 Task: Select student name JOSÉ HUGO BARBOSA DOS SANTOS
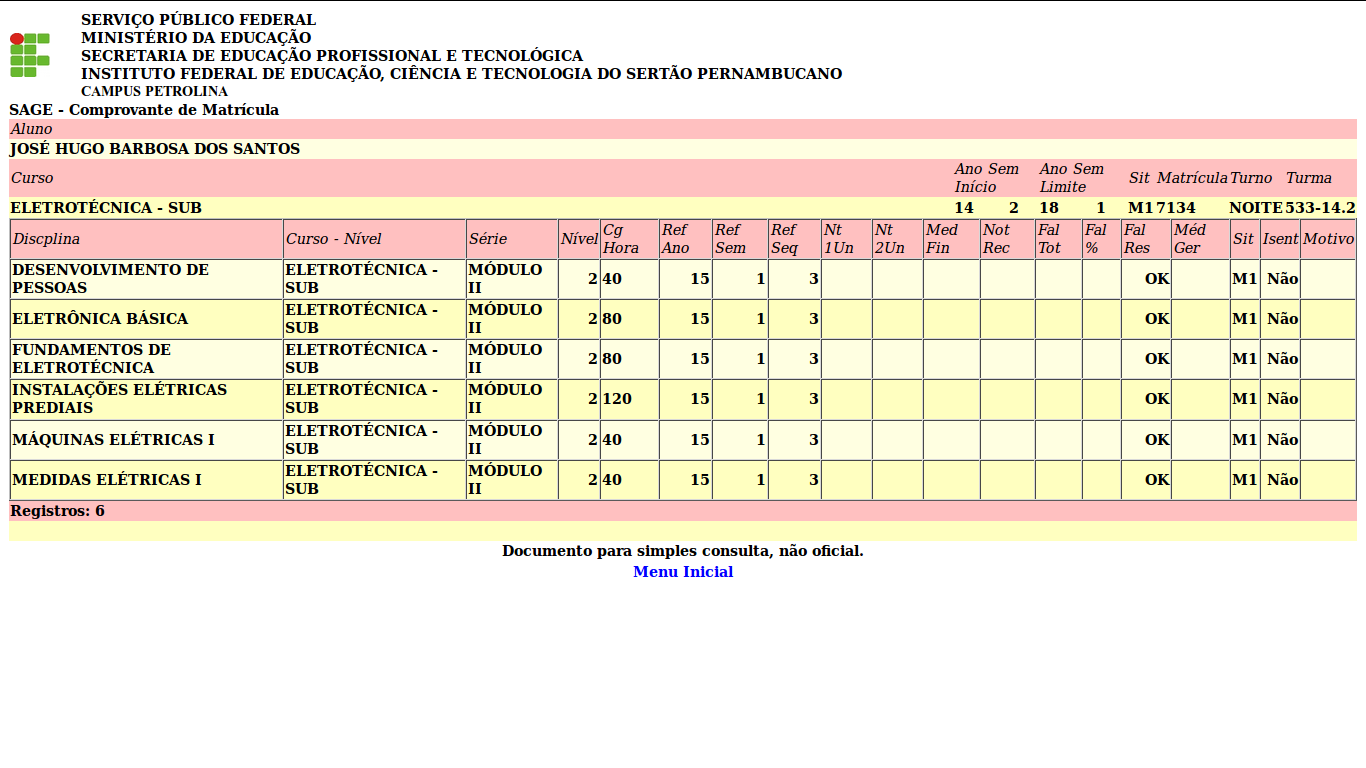point(155,149)
